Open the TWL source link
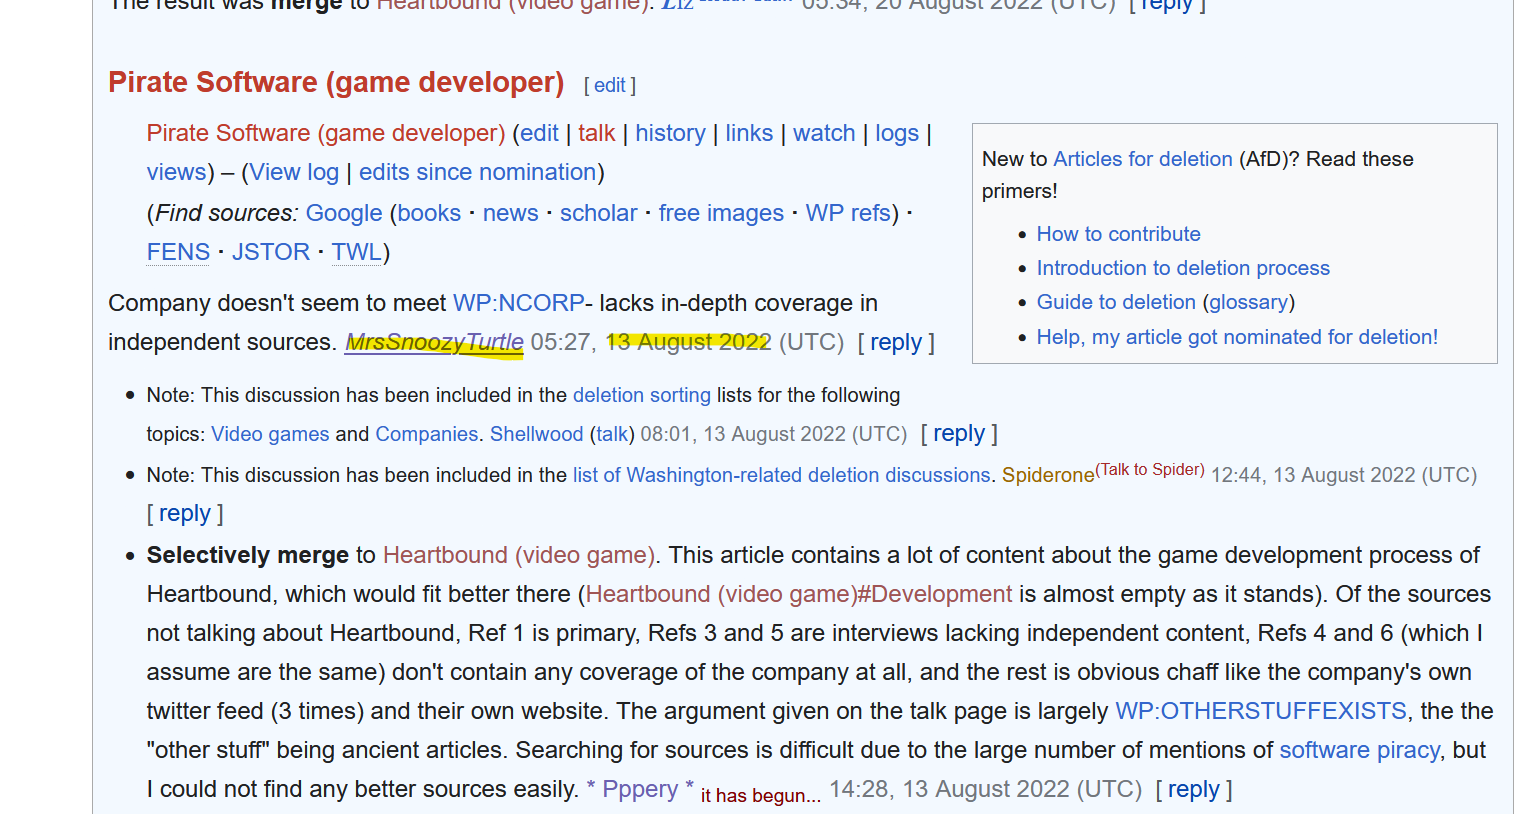This screenshot has height=814, width=1516. [x=357, y=252]
